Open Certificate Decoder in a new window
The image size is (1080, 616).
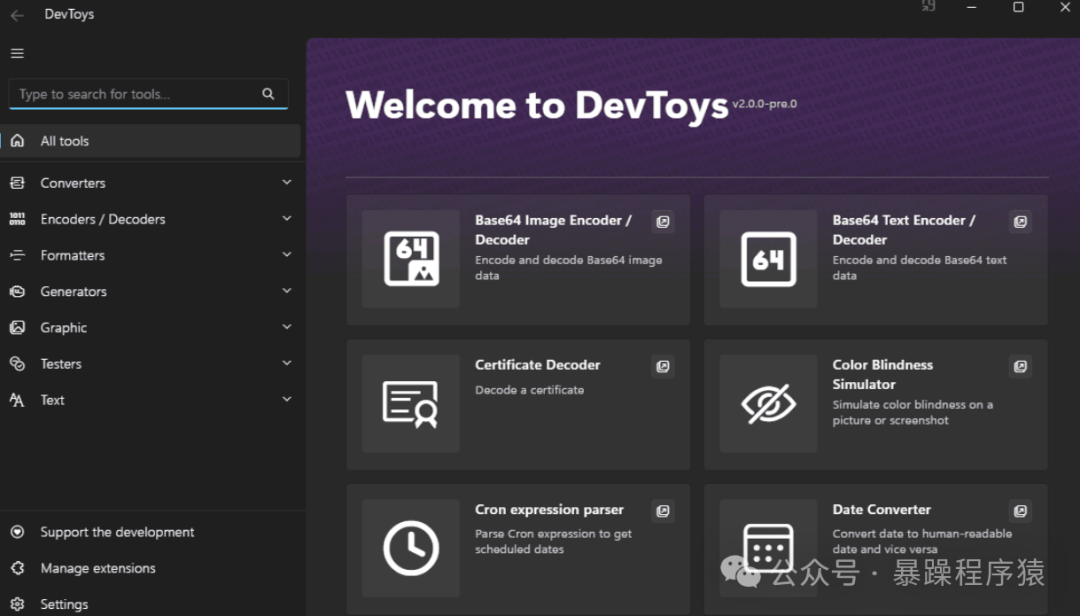[662, 366]
